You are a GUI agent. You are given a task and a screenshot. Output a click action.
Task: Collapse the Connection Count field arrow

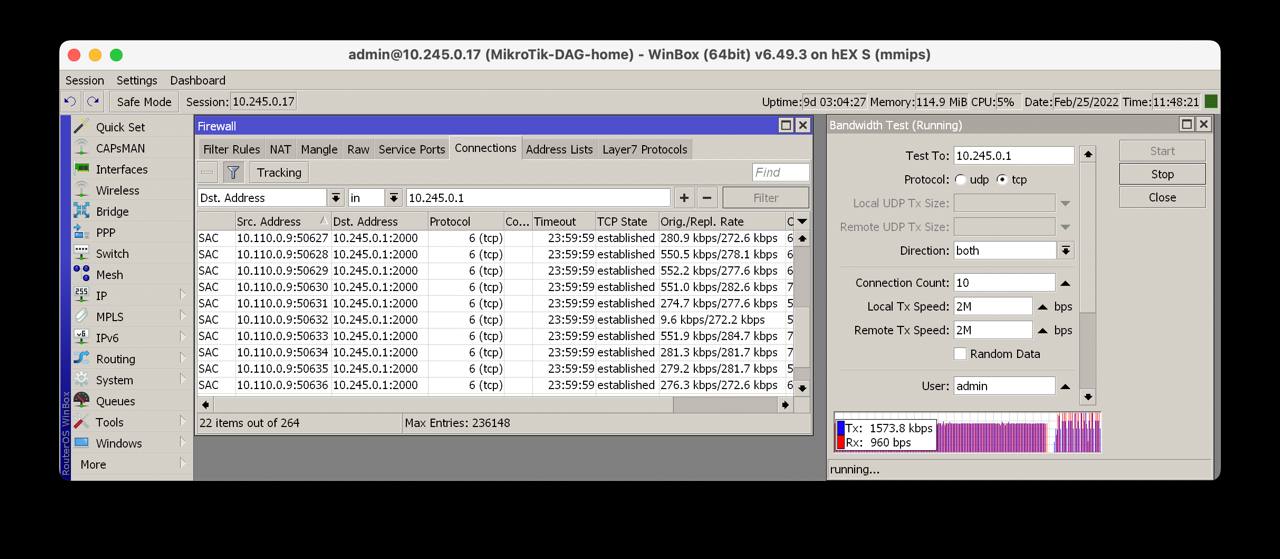[1065, 283]
